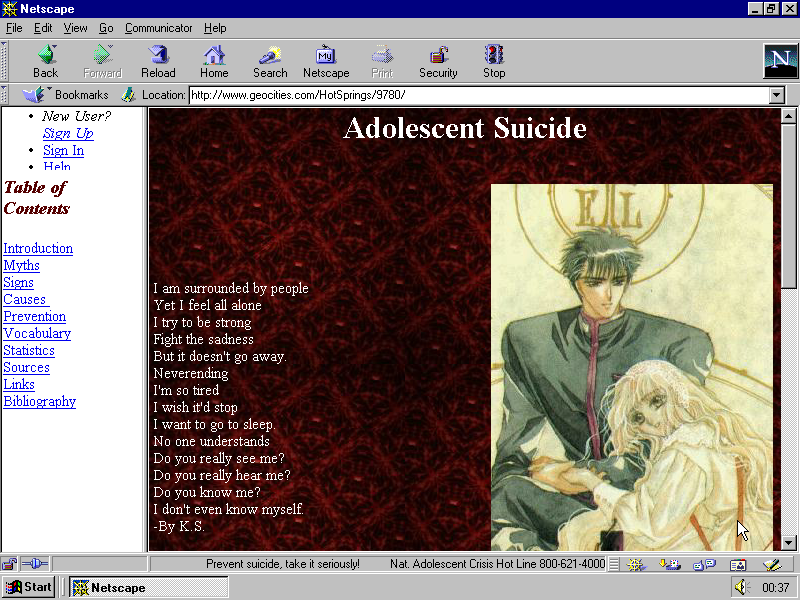Click the anime illustration image
Image resolution: width=800 pixels, height=600 pixels.
pyautogui.click(x=632, y=367)
